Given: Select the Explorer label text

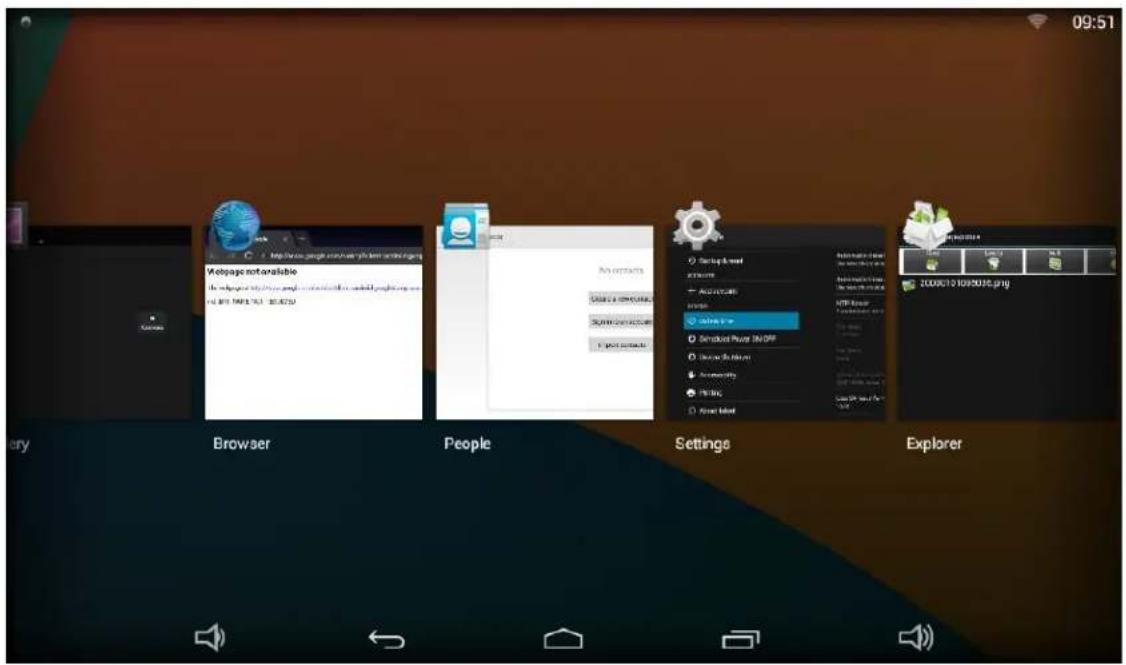Looking at the screenshot, I should 934,444.
